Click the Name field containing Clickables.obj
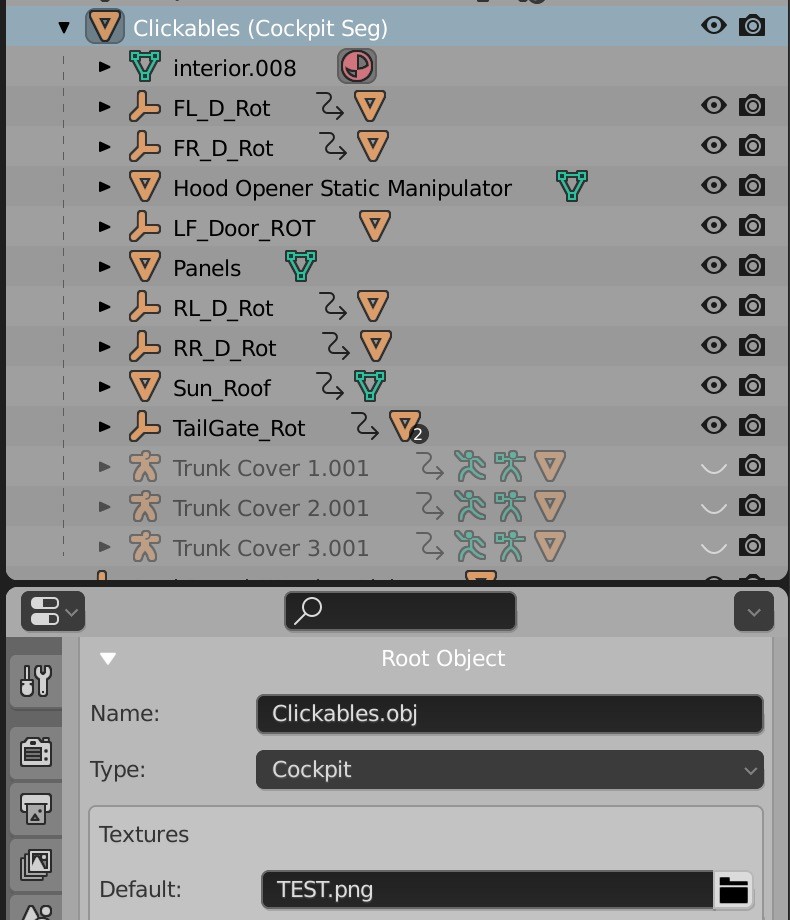Screen dimensions: 790x920 (509, 714)
